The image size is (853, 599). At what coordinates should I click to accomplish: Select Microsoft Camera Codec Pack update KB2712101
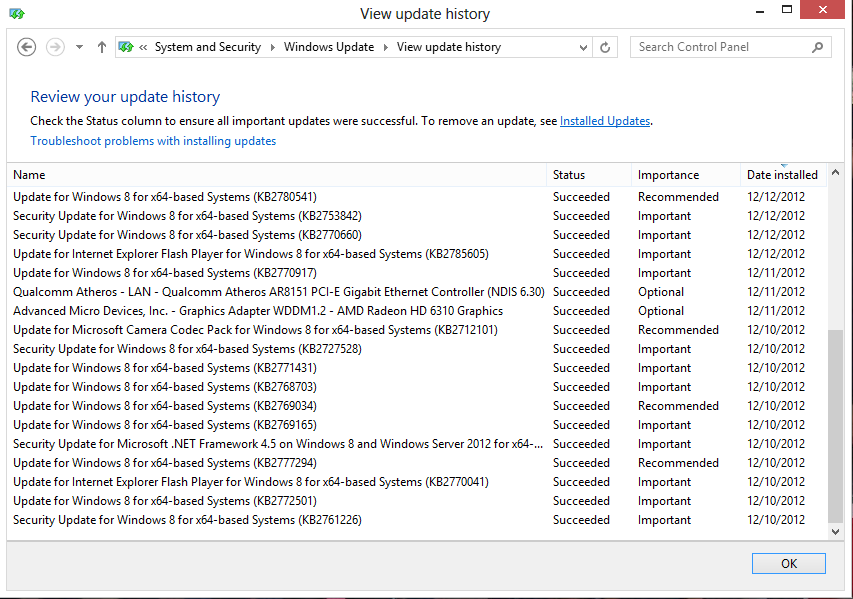[417, 330]
